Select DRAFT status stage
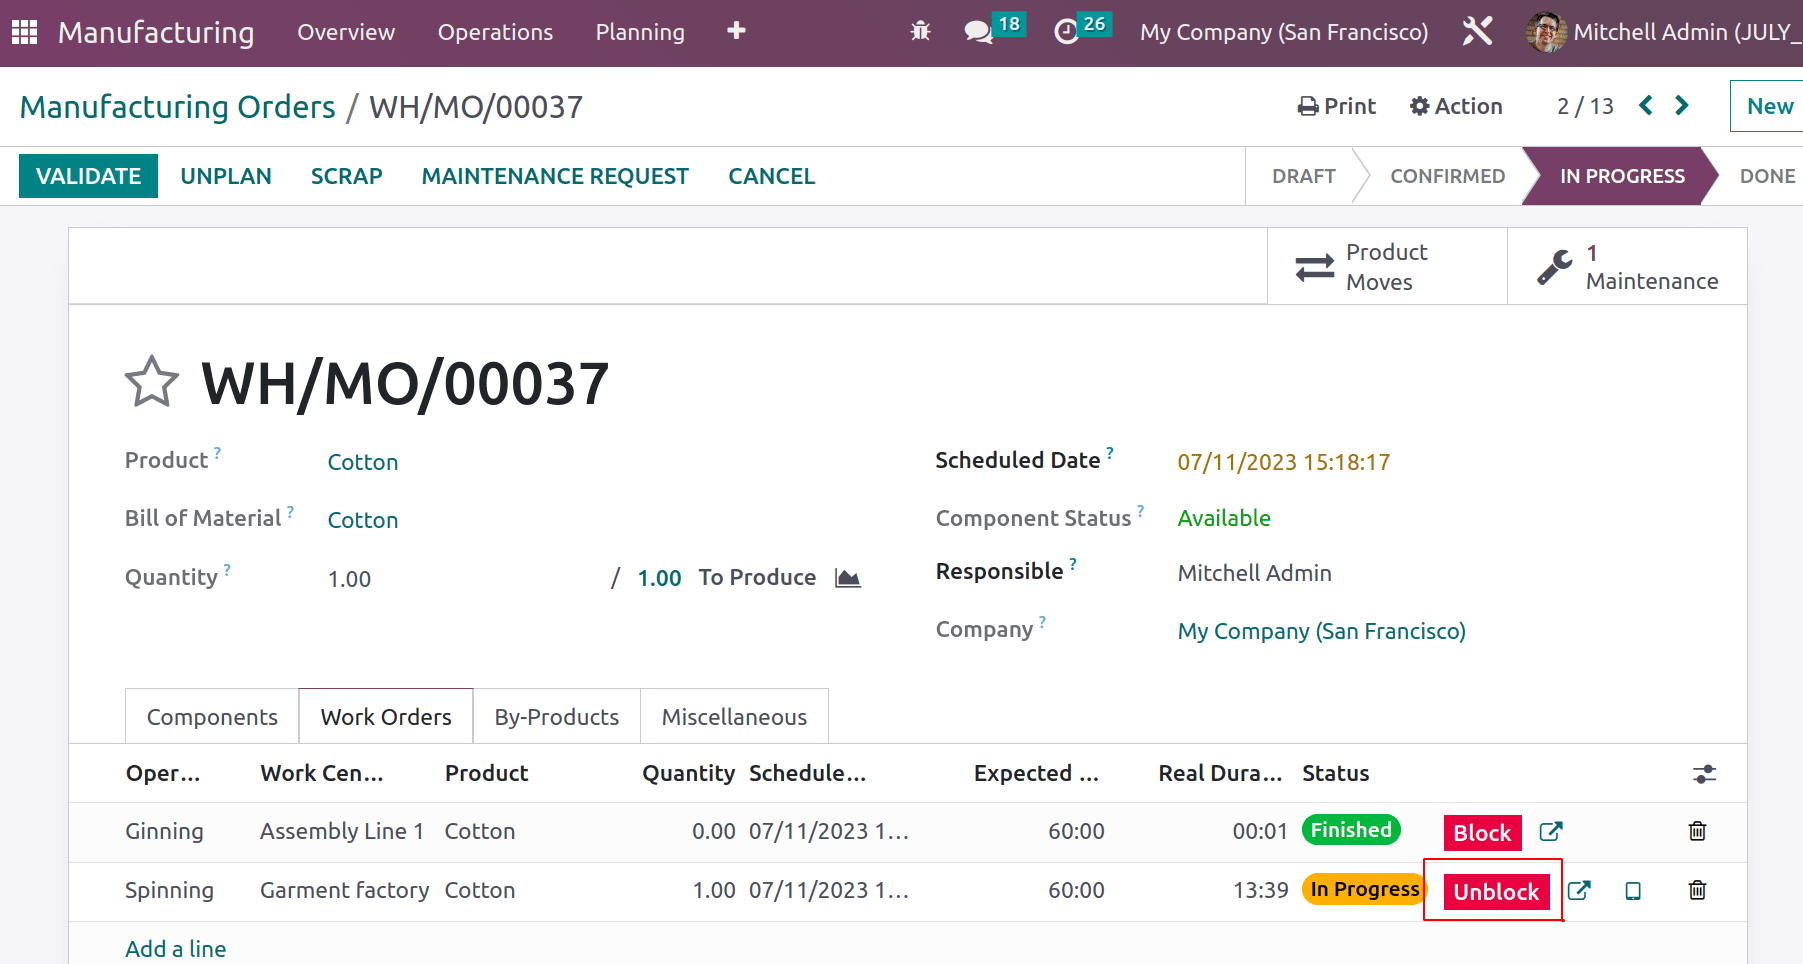1803x964 pixels. pos(1303,176)
